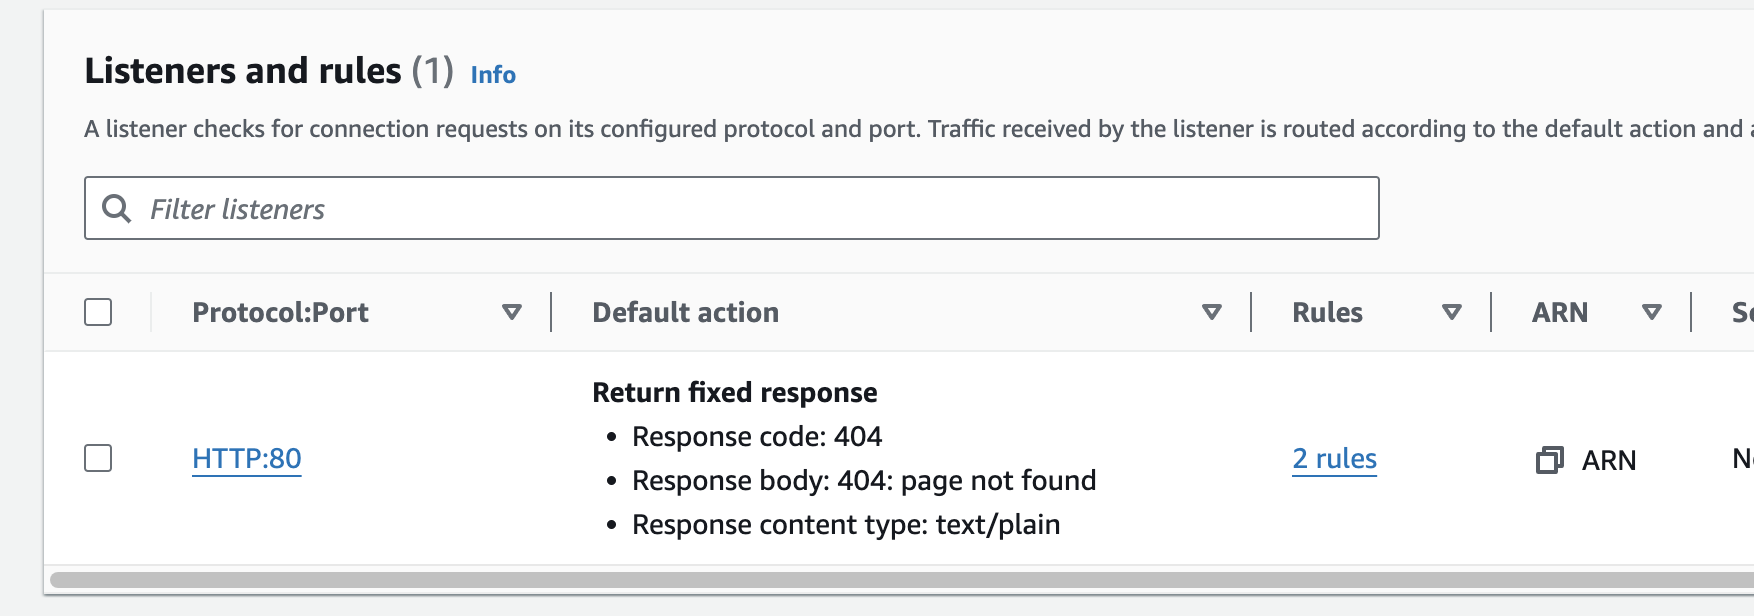The image size is (1754, 616).
Task: Select the HTTP:80 listener row checkbox
Action: (98, 458)
